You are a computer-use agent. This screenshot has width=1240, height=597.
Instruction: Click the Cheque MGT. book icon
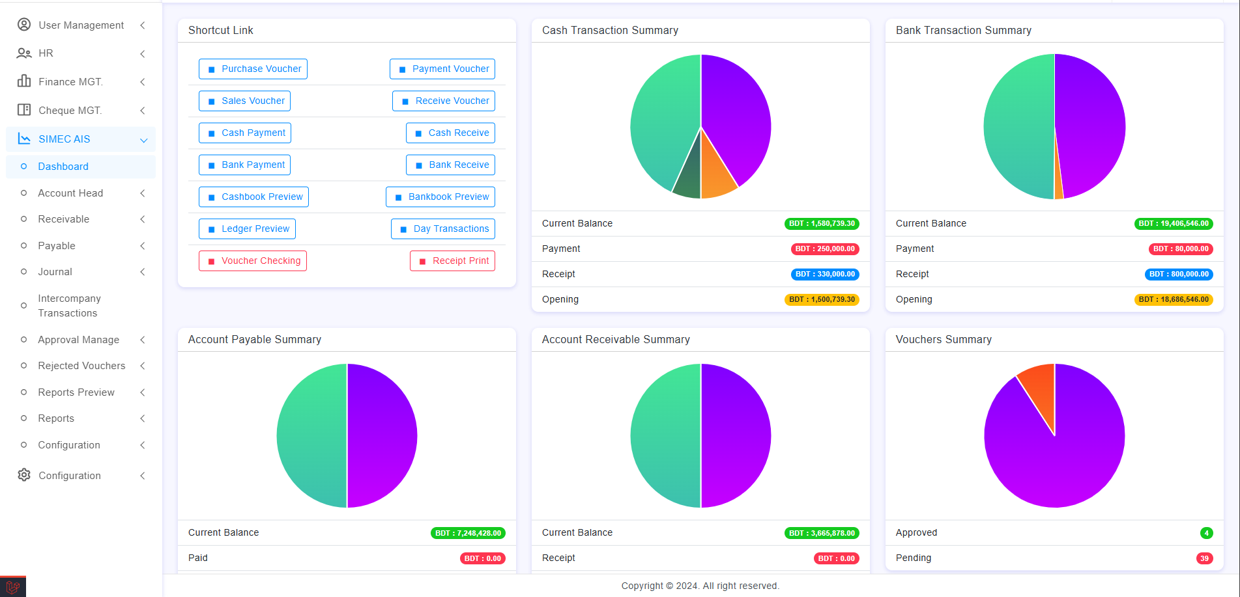(24, 110)
